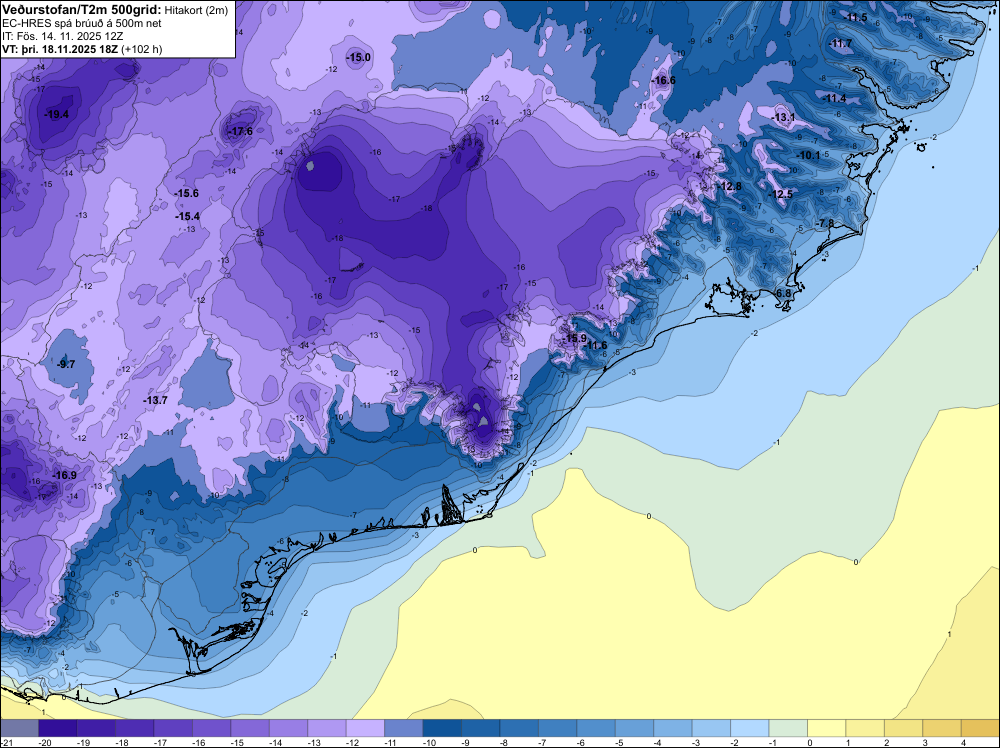Select the -15.9 temperature label
Screen dimensions: 1000x748
[x=575, y=338]
